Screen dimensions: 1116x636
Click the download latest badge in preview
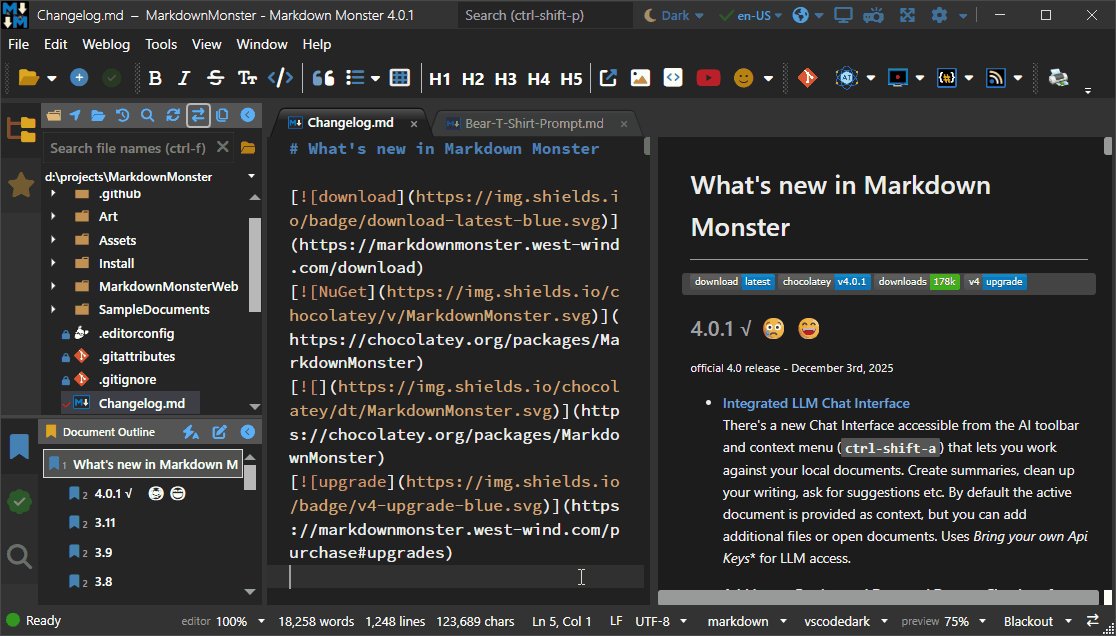tap(733, 282)
